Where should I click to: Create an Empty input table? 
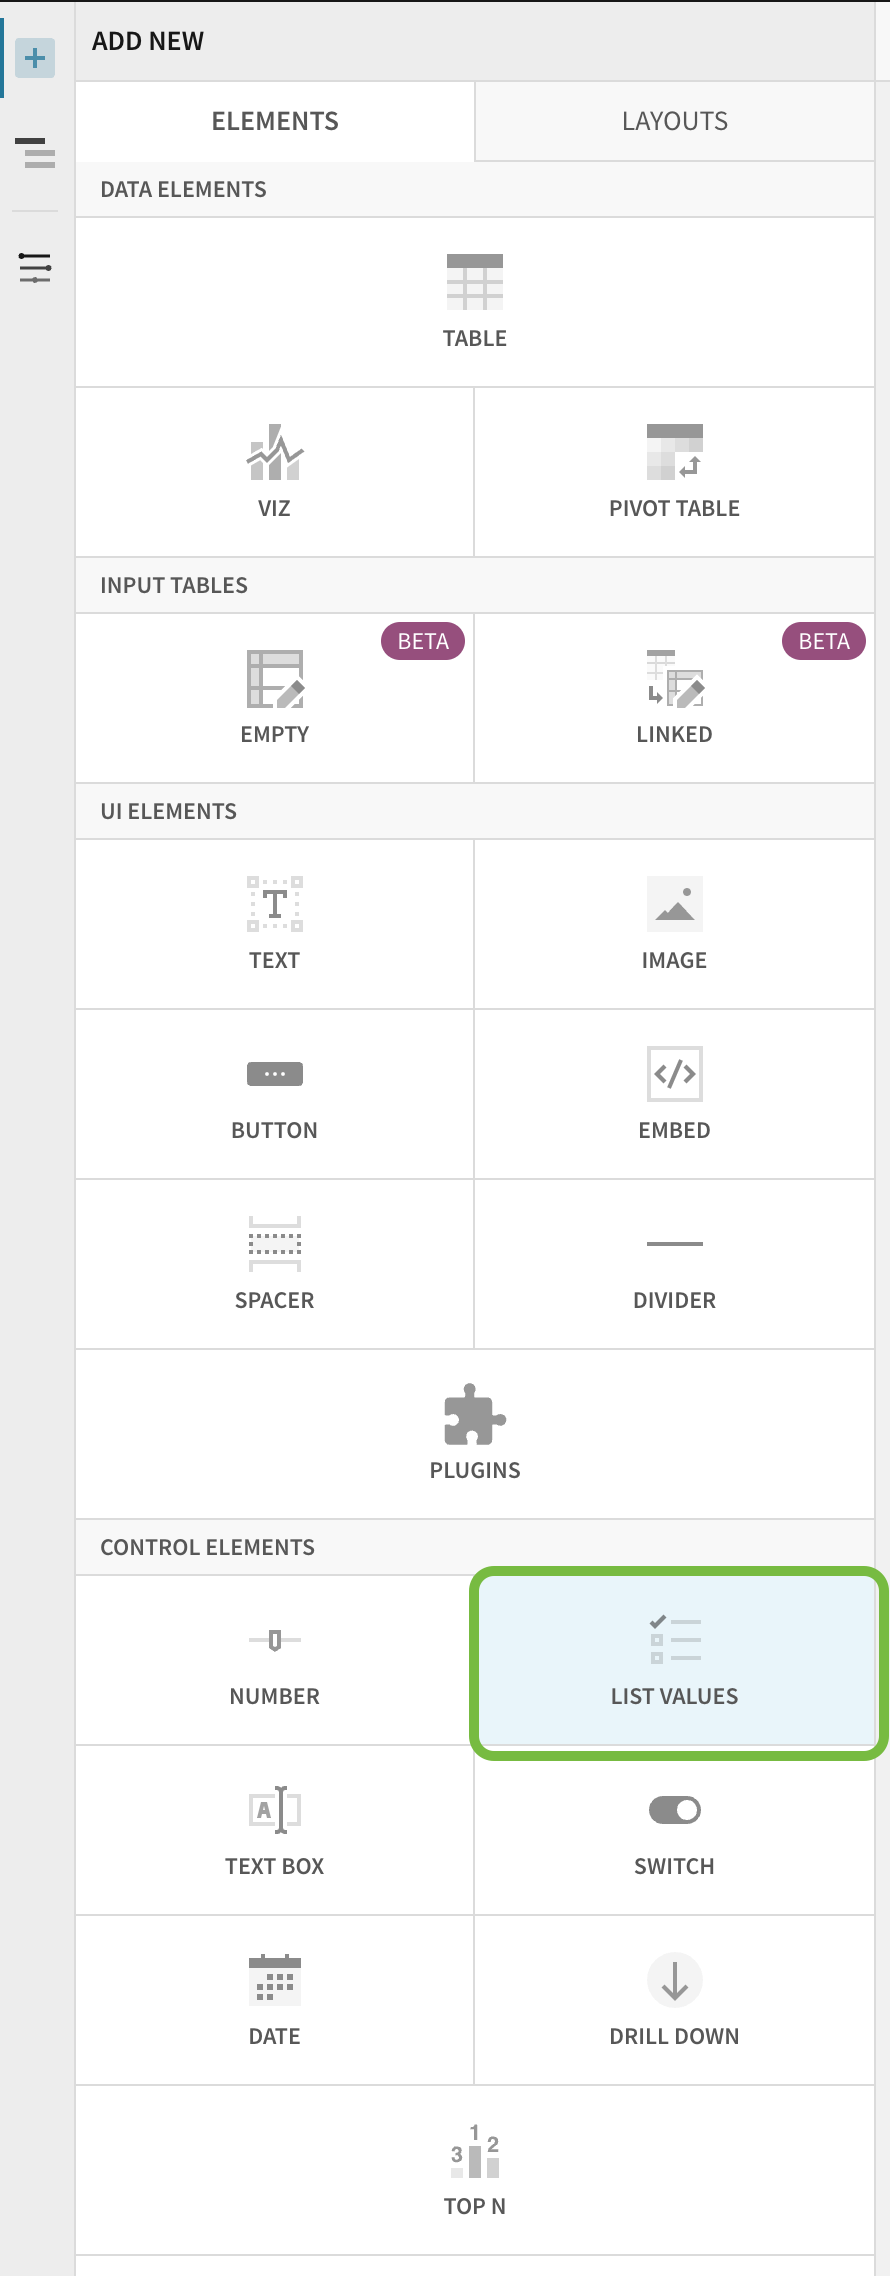point(274,695)
